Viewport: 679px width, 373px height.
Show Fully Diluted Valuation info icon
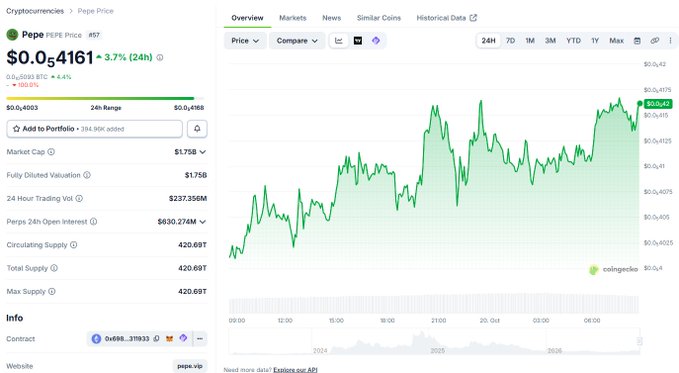pos(87,175)
